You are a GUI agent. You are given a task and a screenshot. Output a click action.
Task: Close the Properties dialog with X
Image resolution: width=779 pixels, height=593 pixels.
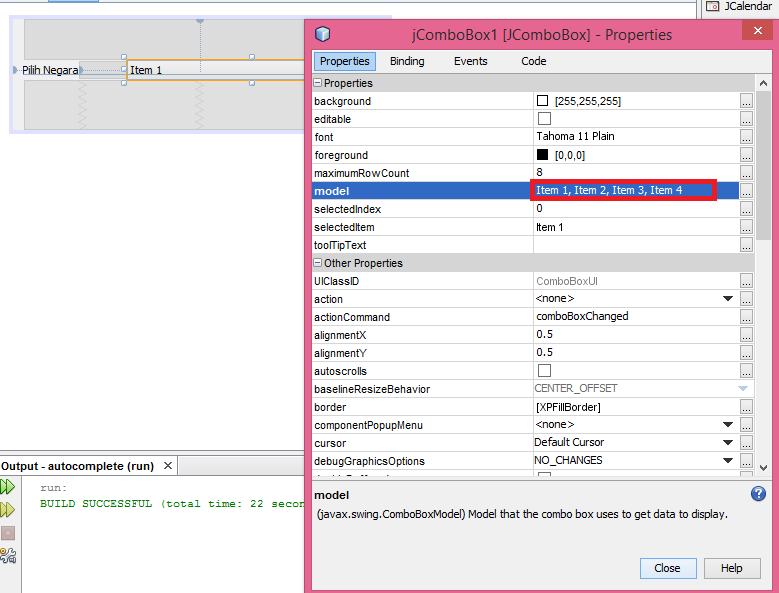pyautogui.click(x=757, y=31)
